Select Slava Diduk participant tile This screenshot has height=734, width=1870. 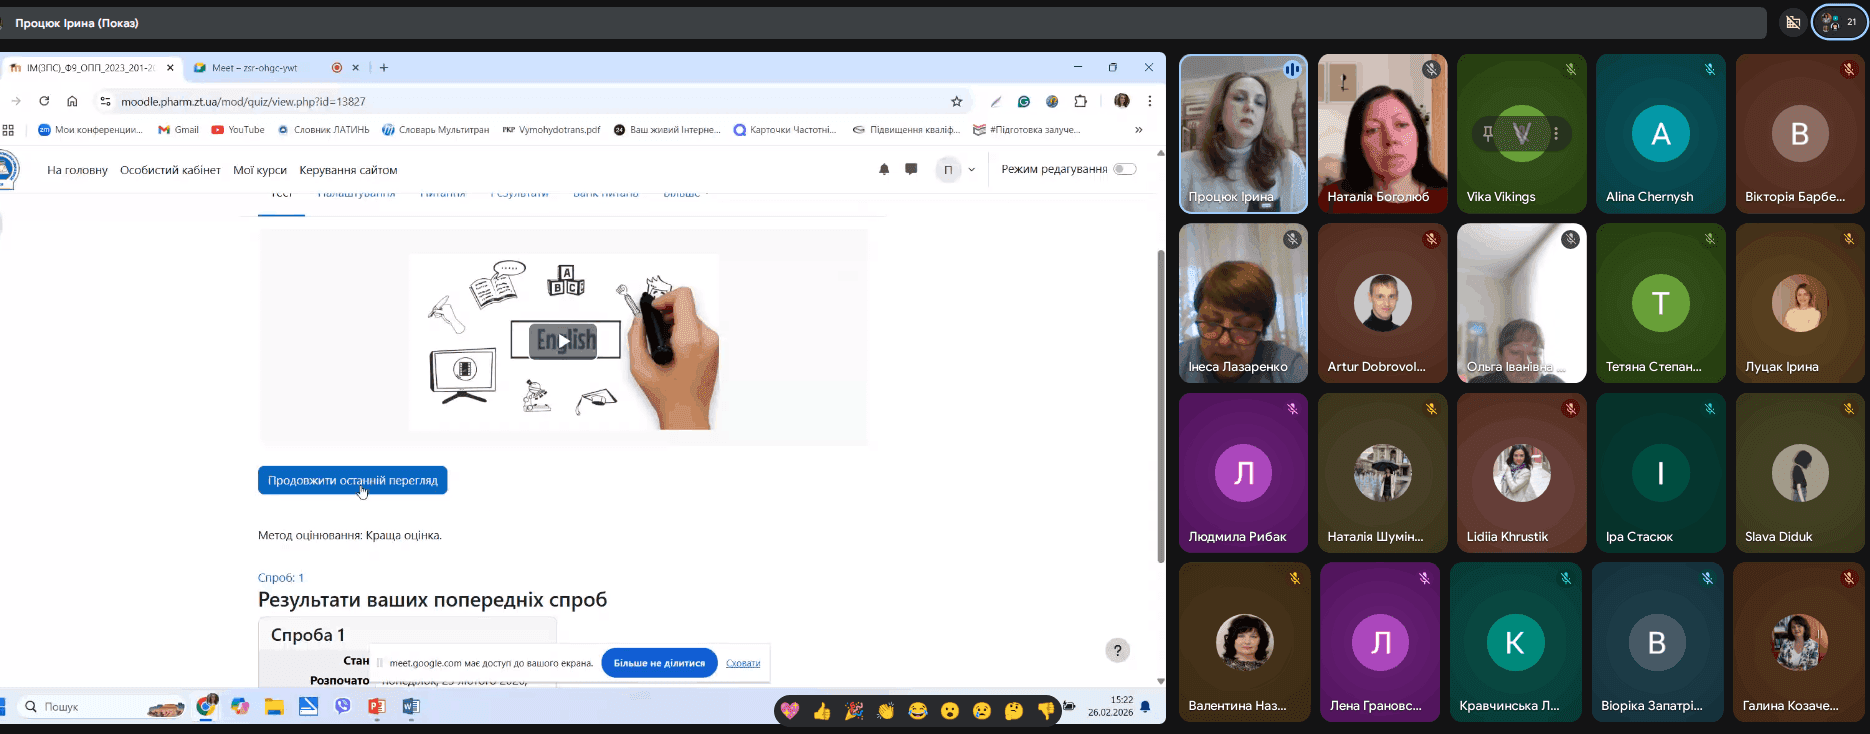click(1799, 472)
